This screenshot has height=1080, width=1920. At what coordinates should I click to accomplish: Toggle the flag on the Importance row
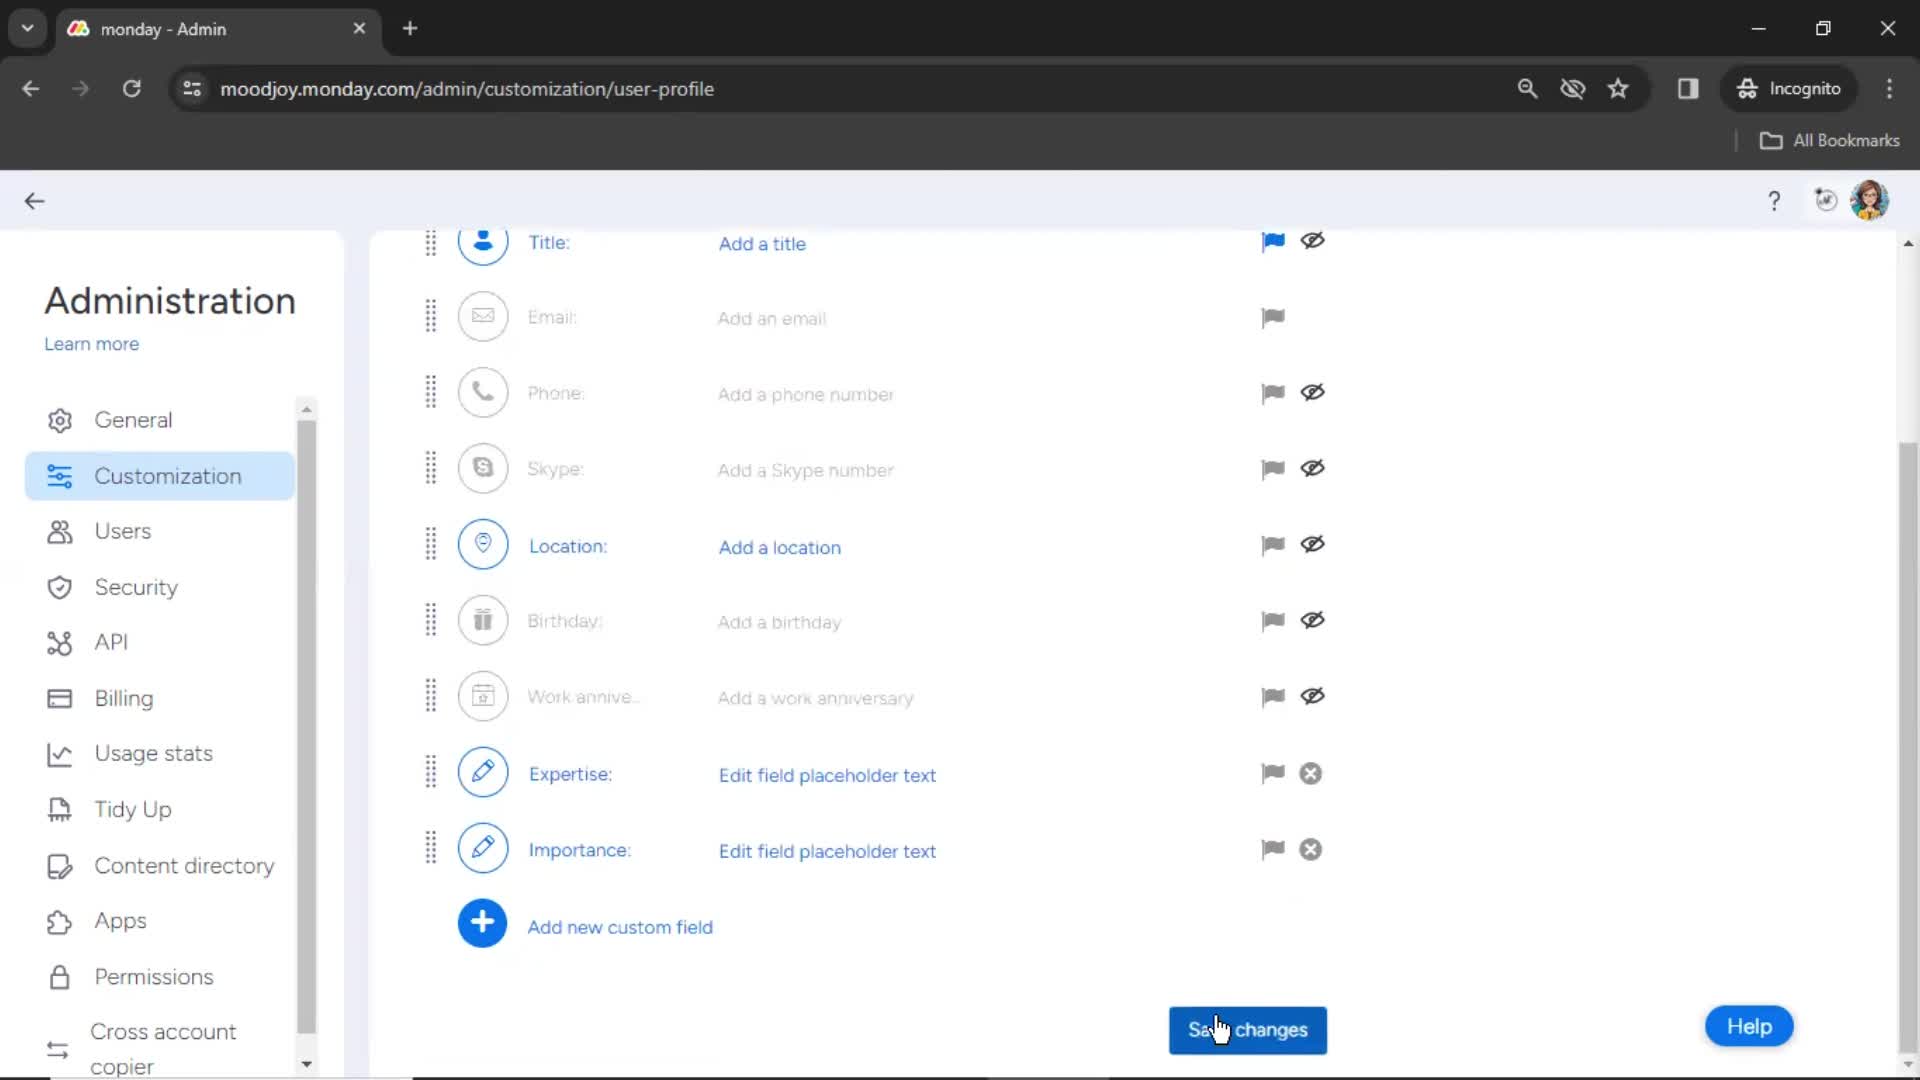pyautogui.click(x=1273, y=849)
